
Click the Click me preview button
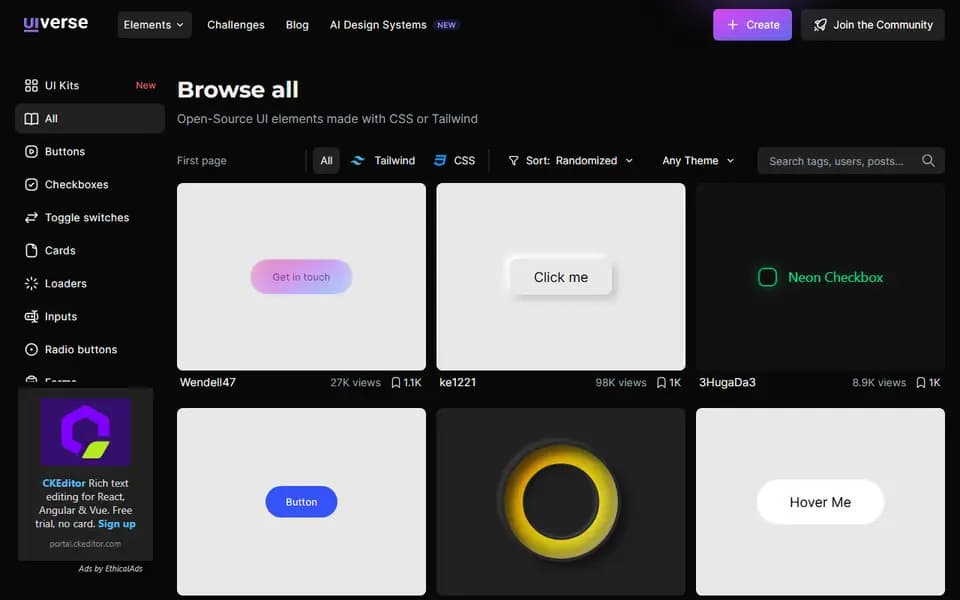coord(561,277)
